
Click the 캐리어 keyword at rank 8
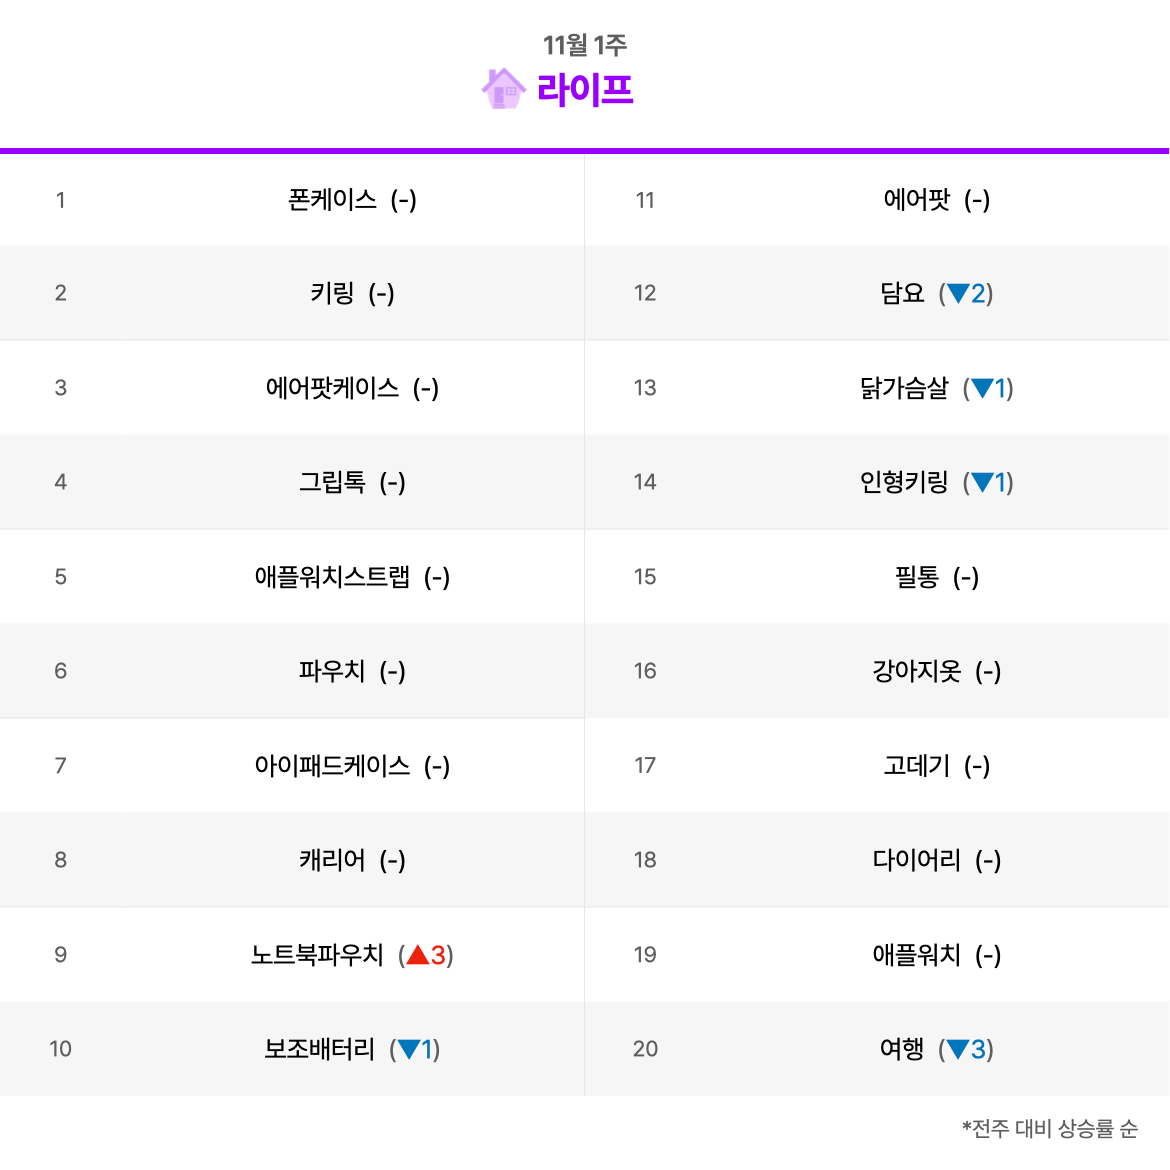pos(332,860)
